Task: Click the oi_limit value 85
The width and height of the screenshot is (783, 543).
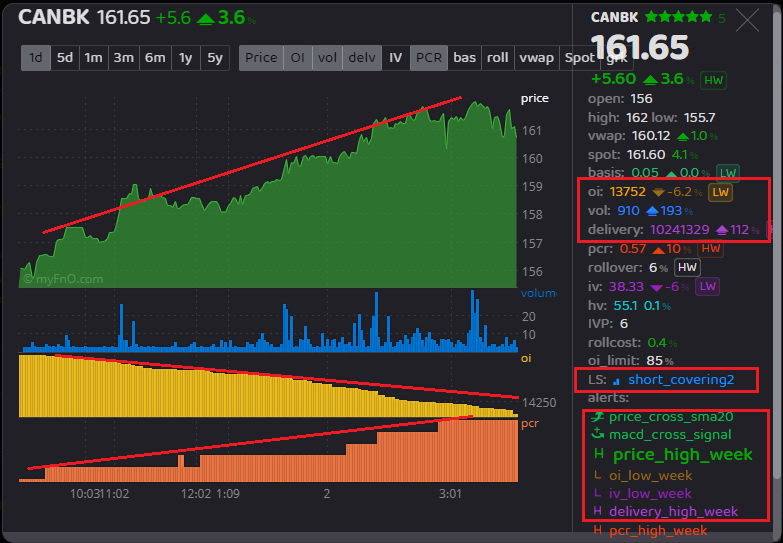Action: [654, 361]
